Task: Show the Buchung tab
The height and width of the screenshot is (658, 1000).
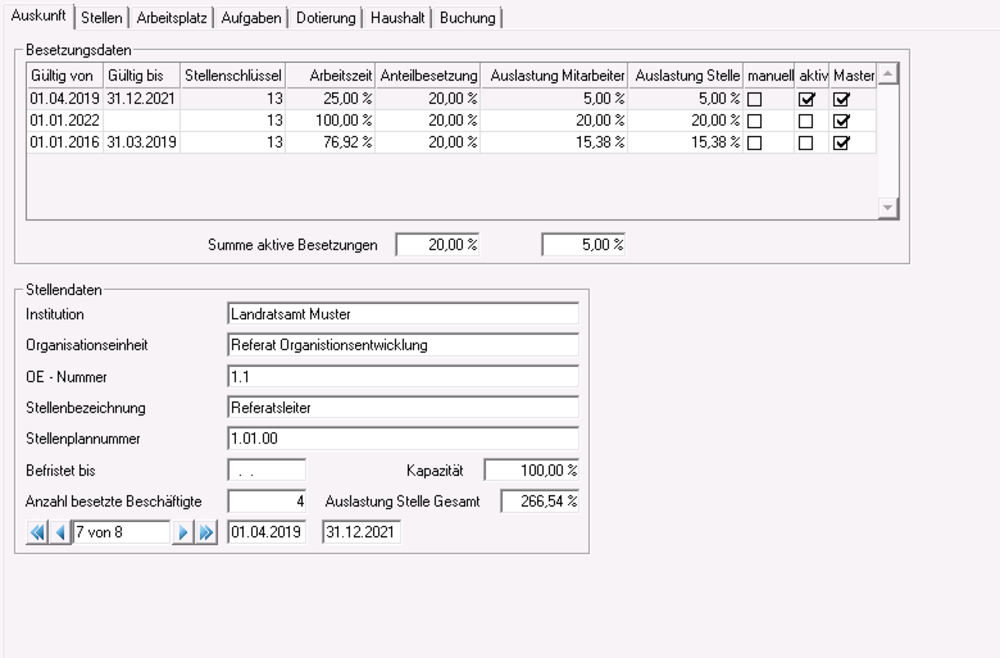Action: pyautogui.click(x=468, y=18)
